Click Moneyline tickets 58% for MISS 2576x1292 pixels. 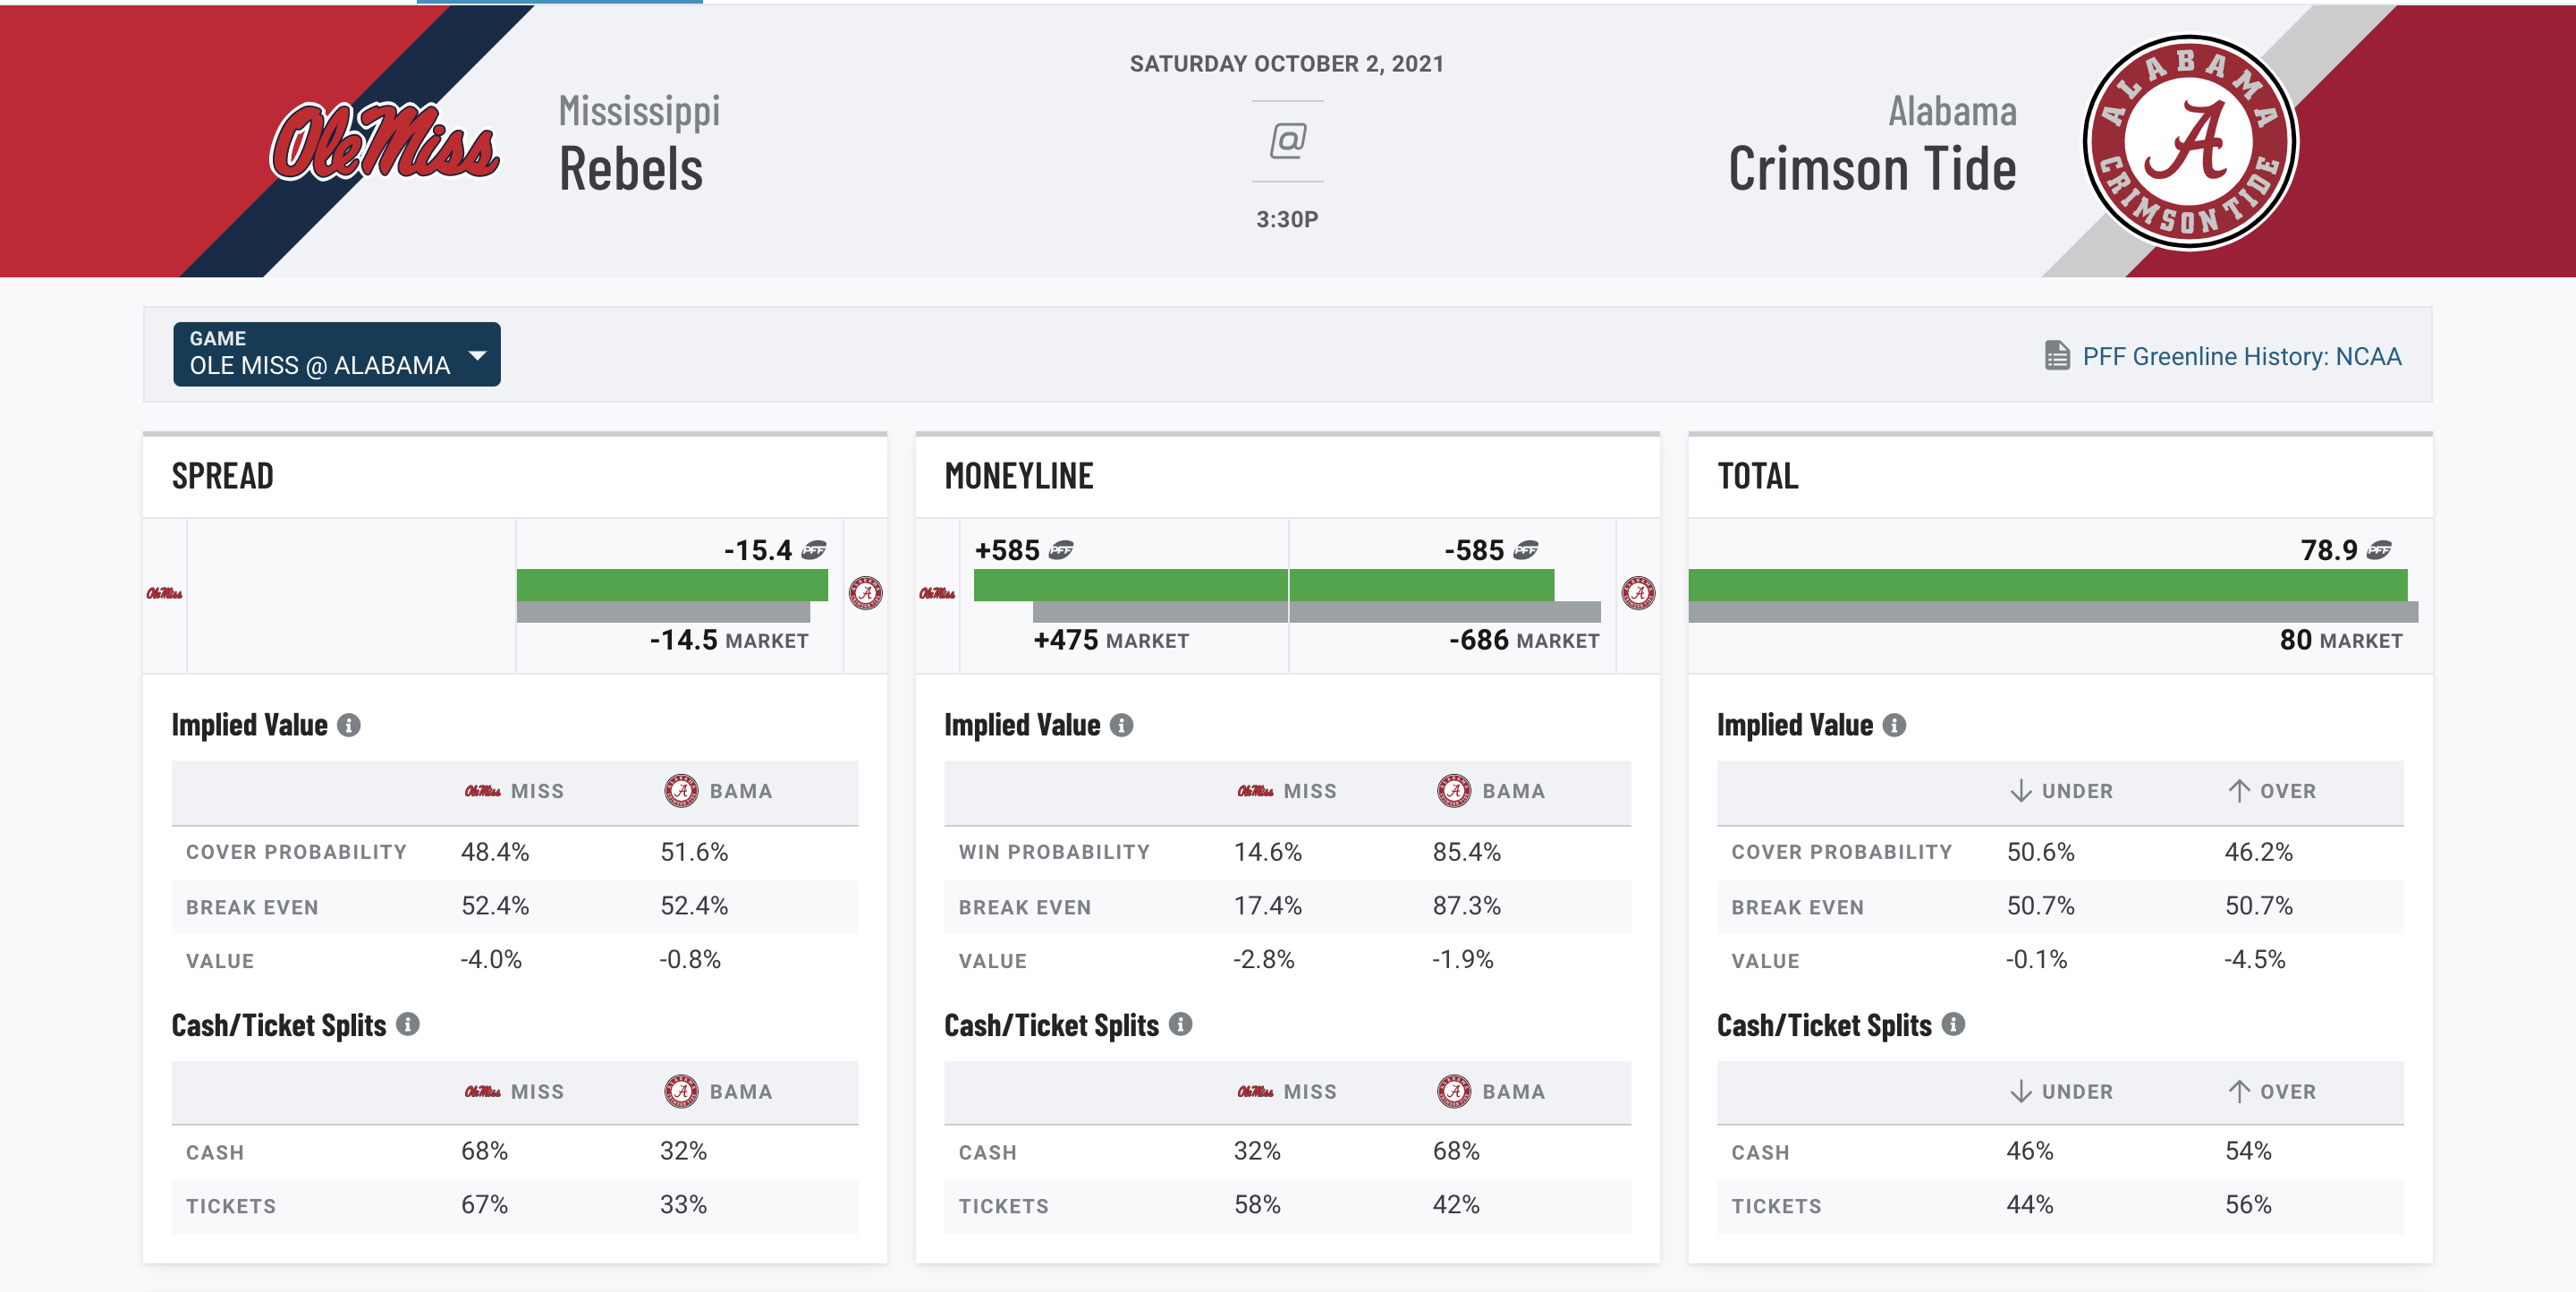click(1257, 1205)
